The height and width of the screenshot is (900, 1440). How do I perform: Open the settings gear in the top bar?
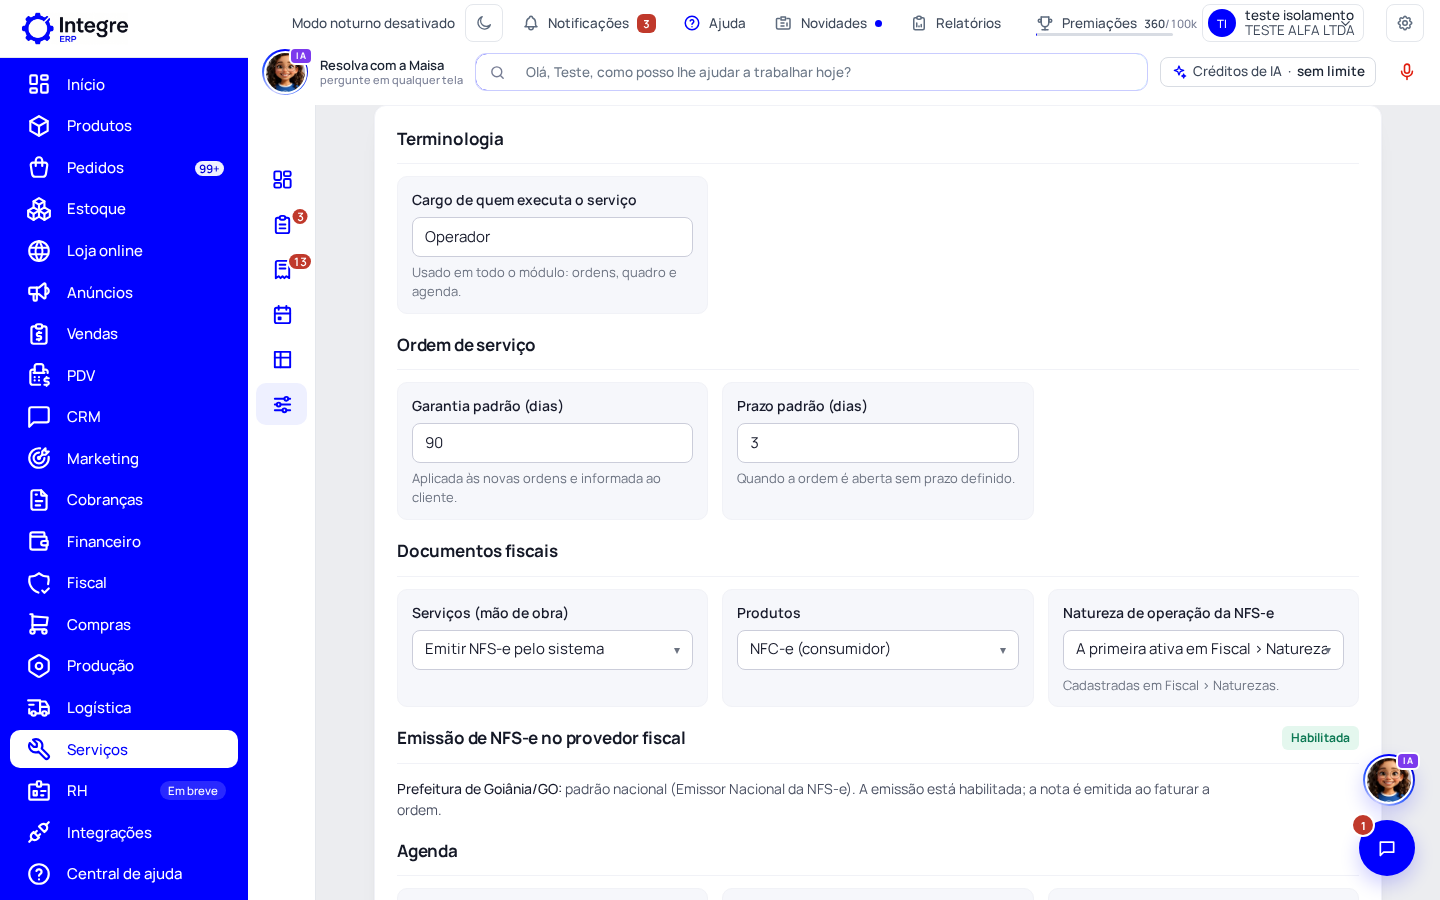1405,23
